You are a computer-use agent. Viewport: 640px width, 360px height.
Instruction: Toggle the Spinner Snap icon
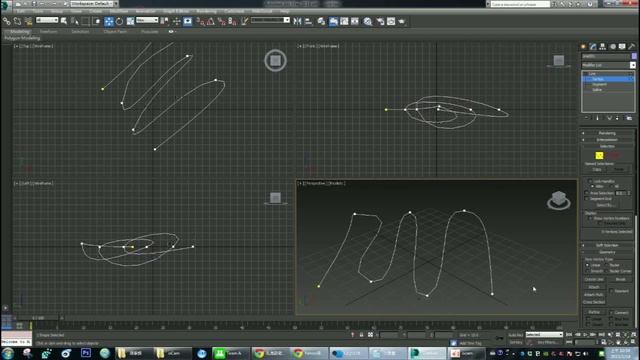232,21
